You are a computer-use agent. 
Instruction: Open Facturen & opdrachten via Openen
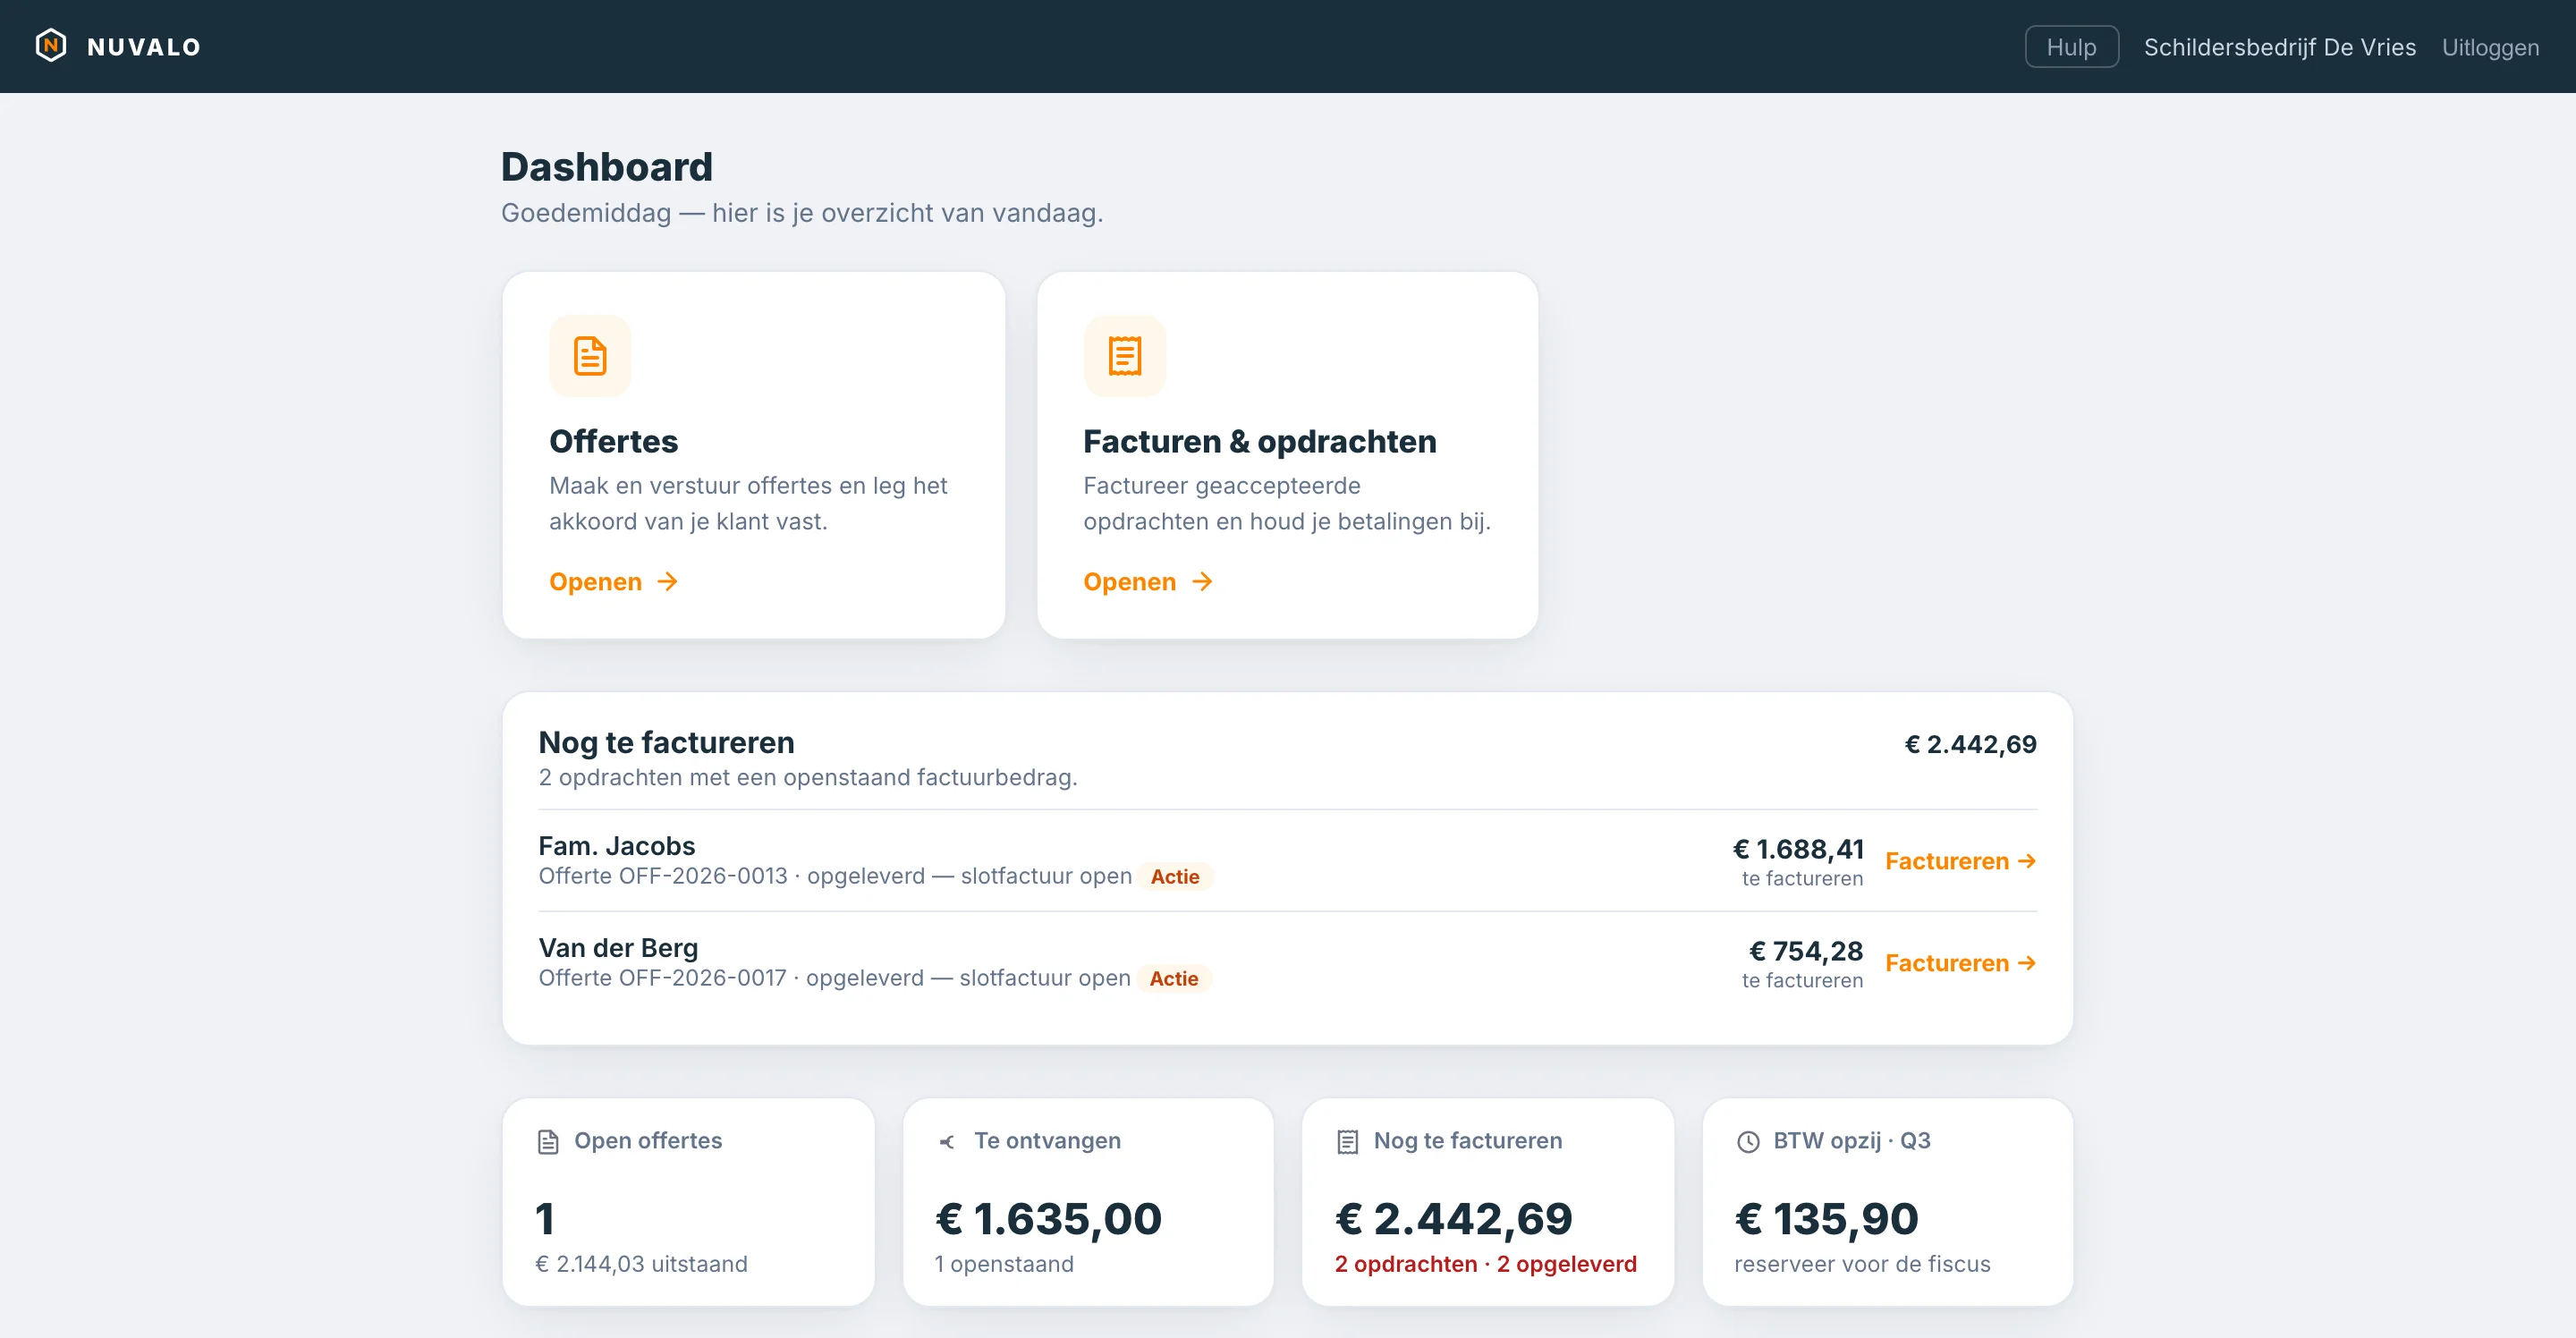(1147, 582)
